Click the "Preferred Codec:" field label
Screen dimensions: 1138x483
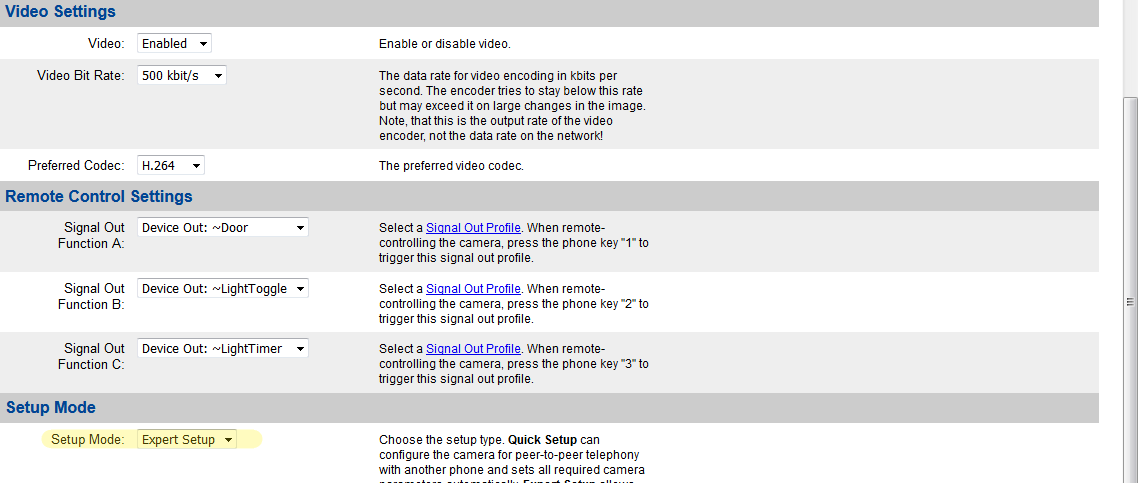(76, 165)
